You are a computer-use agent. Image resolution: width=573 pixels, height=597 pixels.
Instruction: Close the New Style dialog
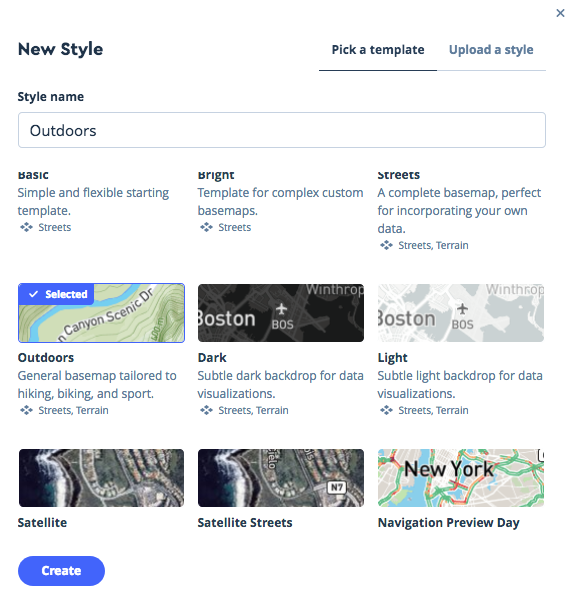click(x=560, y=13)
